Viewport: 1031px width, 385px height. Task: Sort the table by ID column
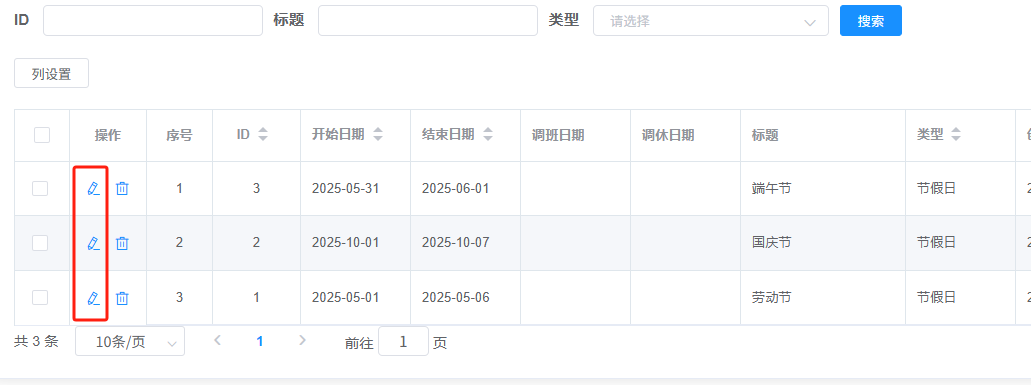point(263,135)
